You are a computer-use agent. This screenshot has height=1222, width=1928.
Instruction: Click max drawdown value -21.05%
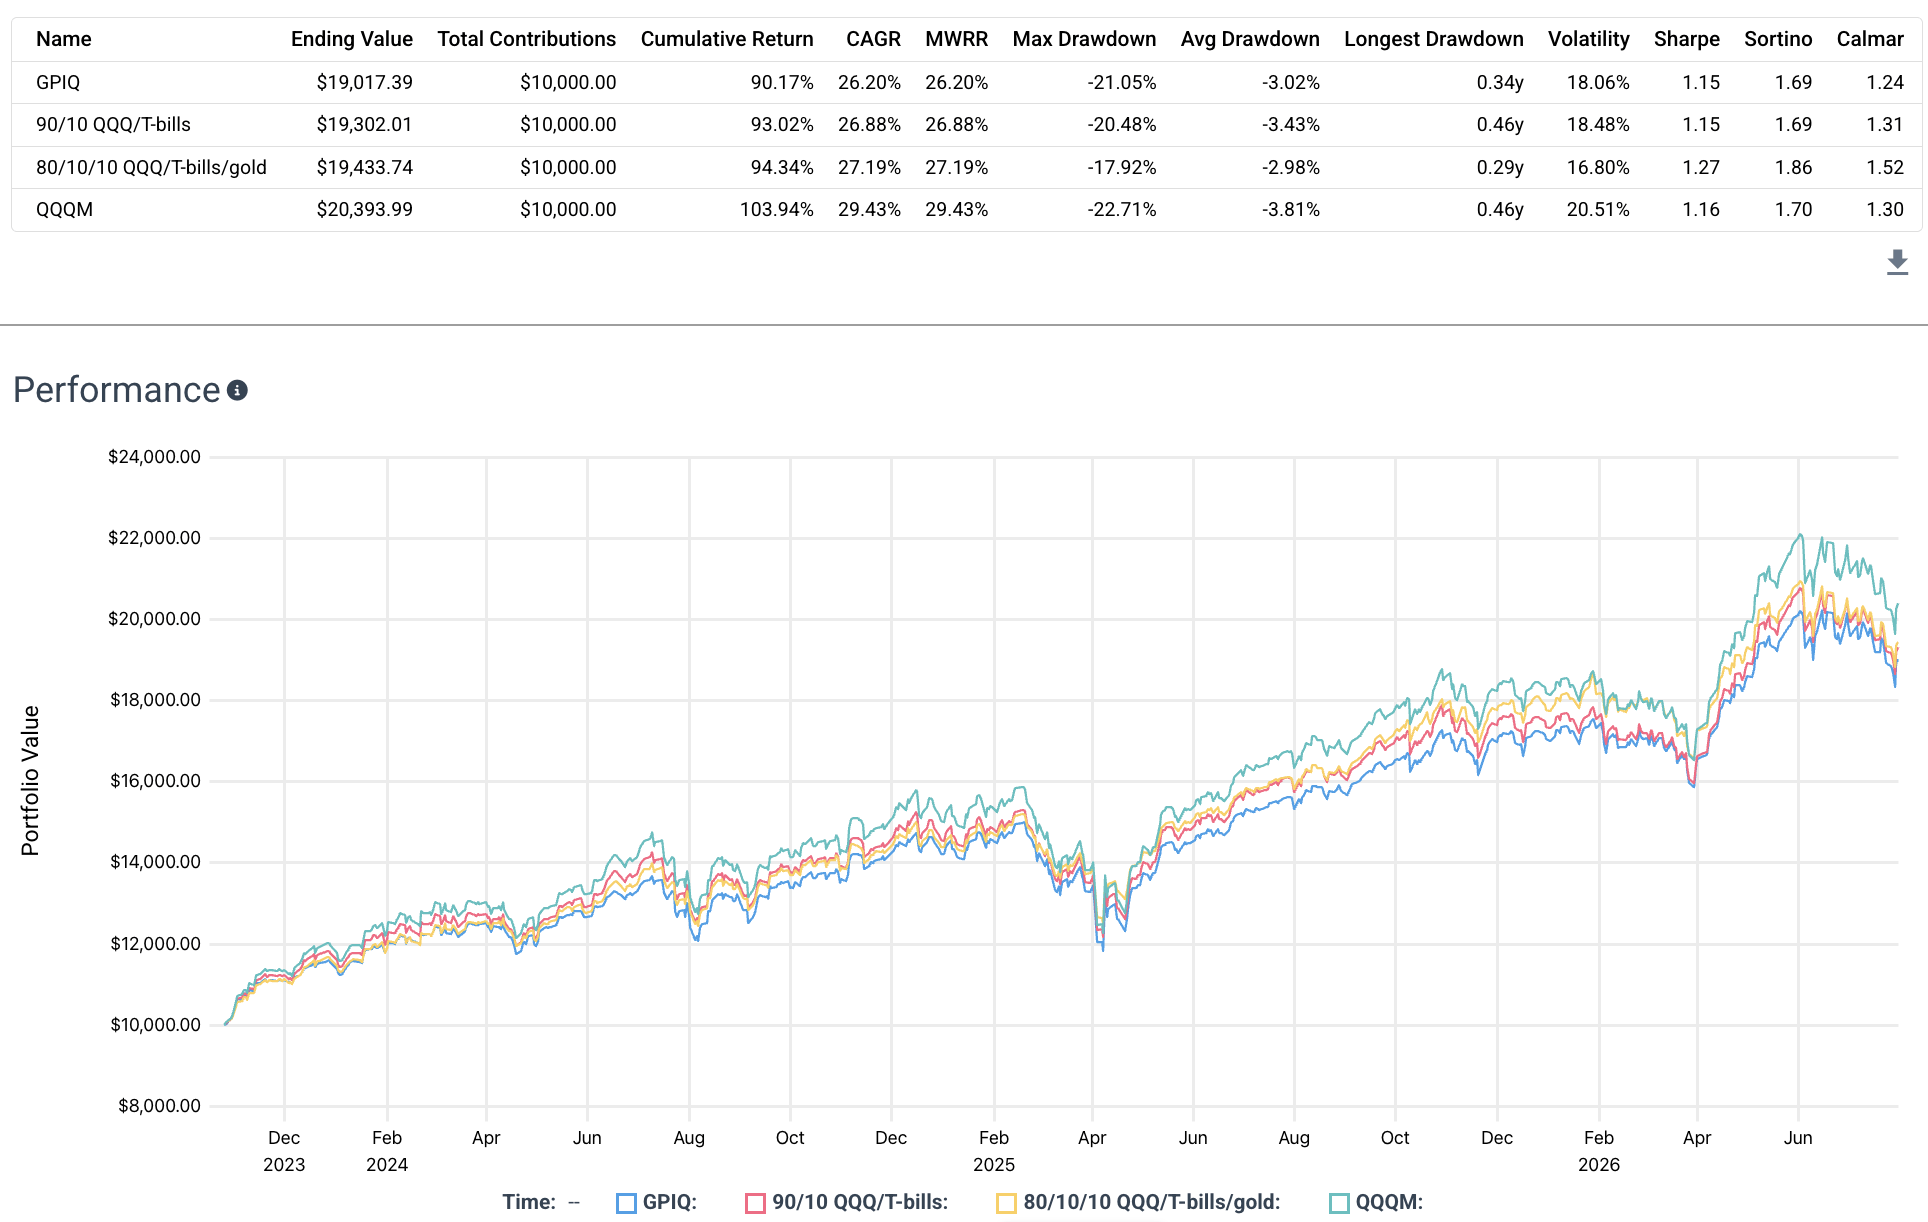[1122, 82]
